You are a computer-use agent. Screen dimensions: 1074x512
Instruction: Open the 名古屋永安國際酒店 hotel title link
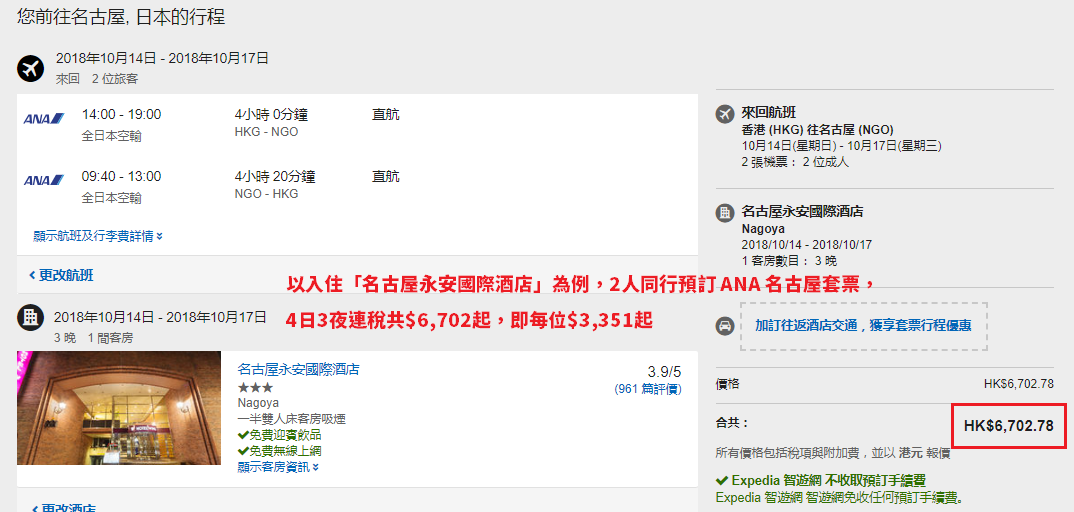[299, 370]
